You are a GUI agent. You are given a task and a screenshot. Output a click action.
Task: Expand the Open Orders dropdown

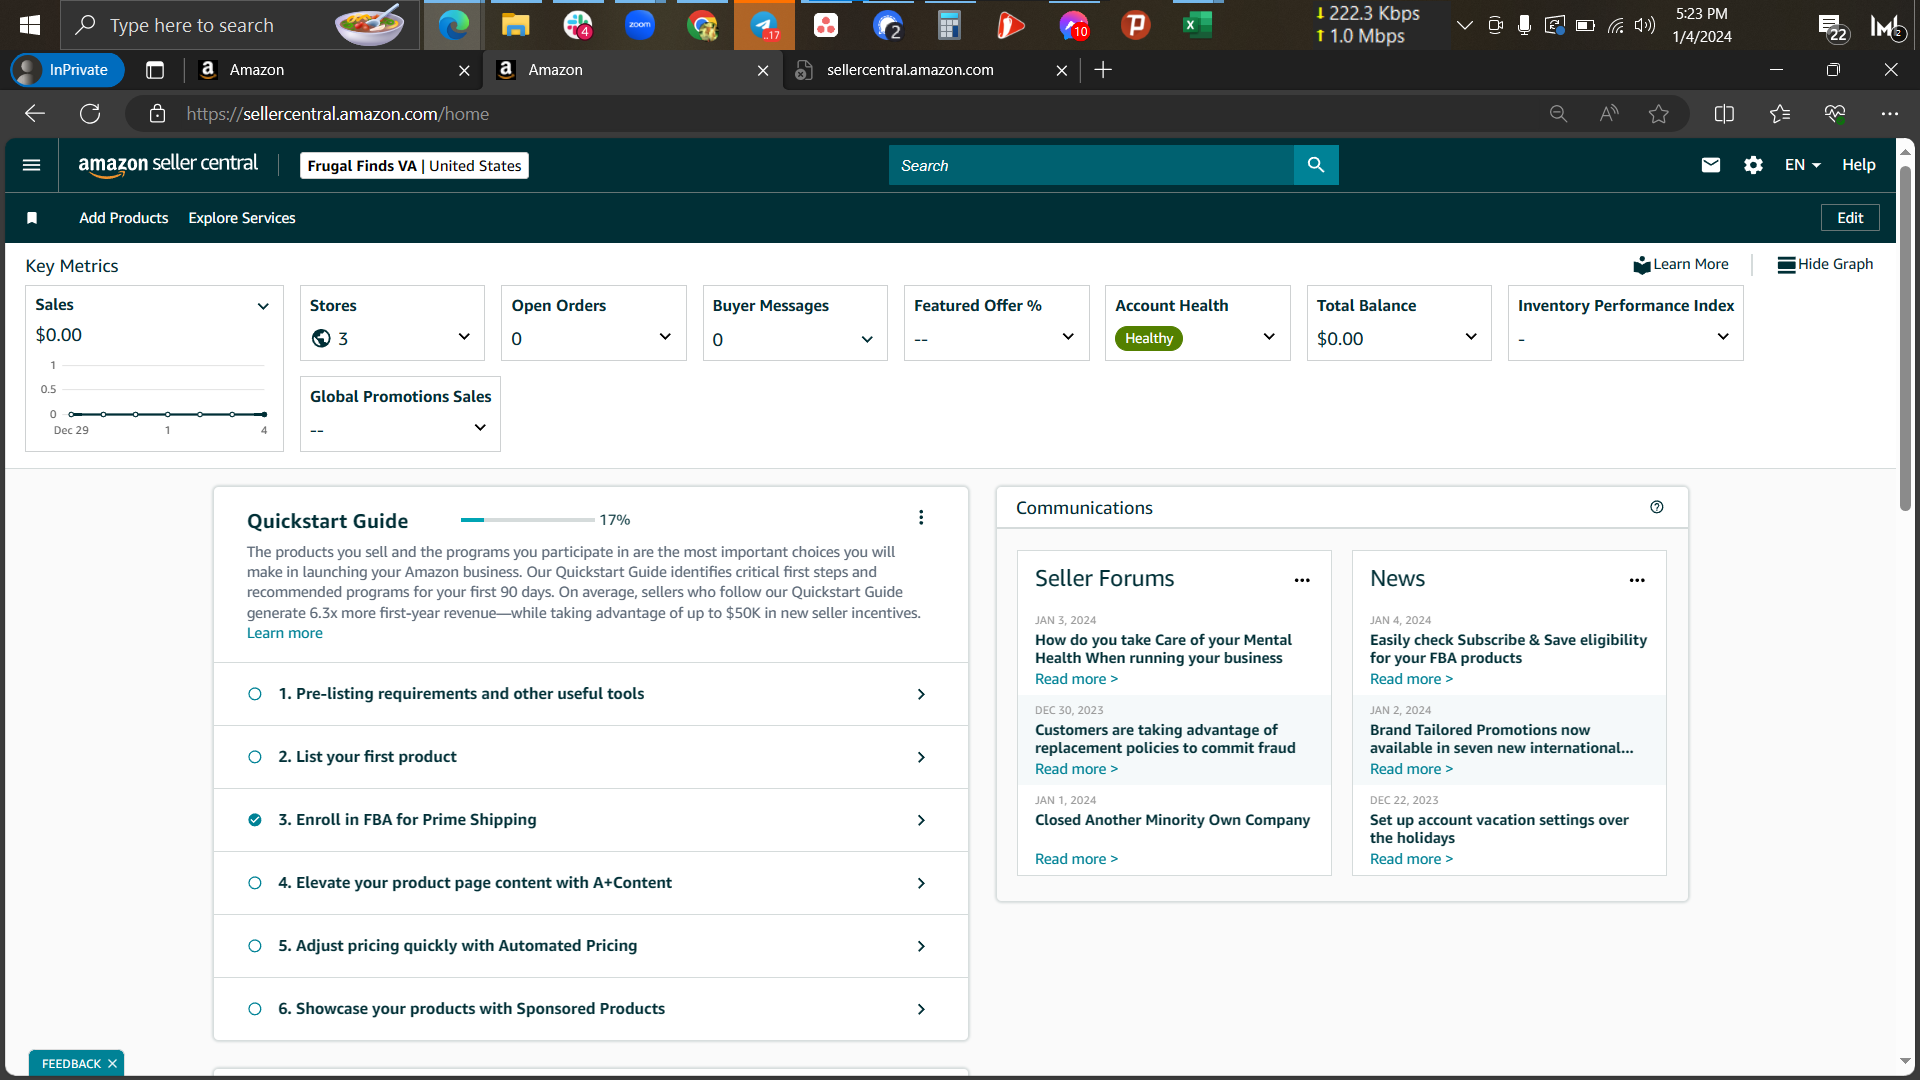(665, 337)
